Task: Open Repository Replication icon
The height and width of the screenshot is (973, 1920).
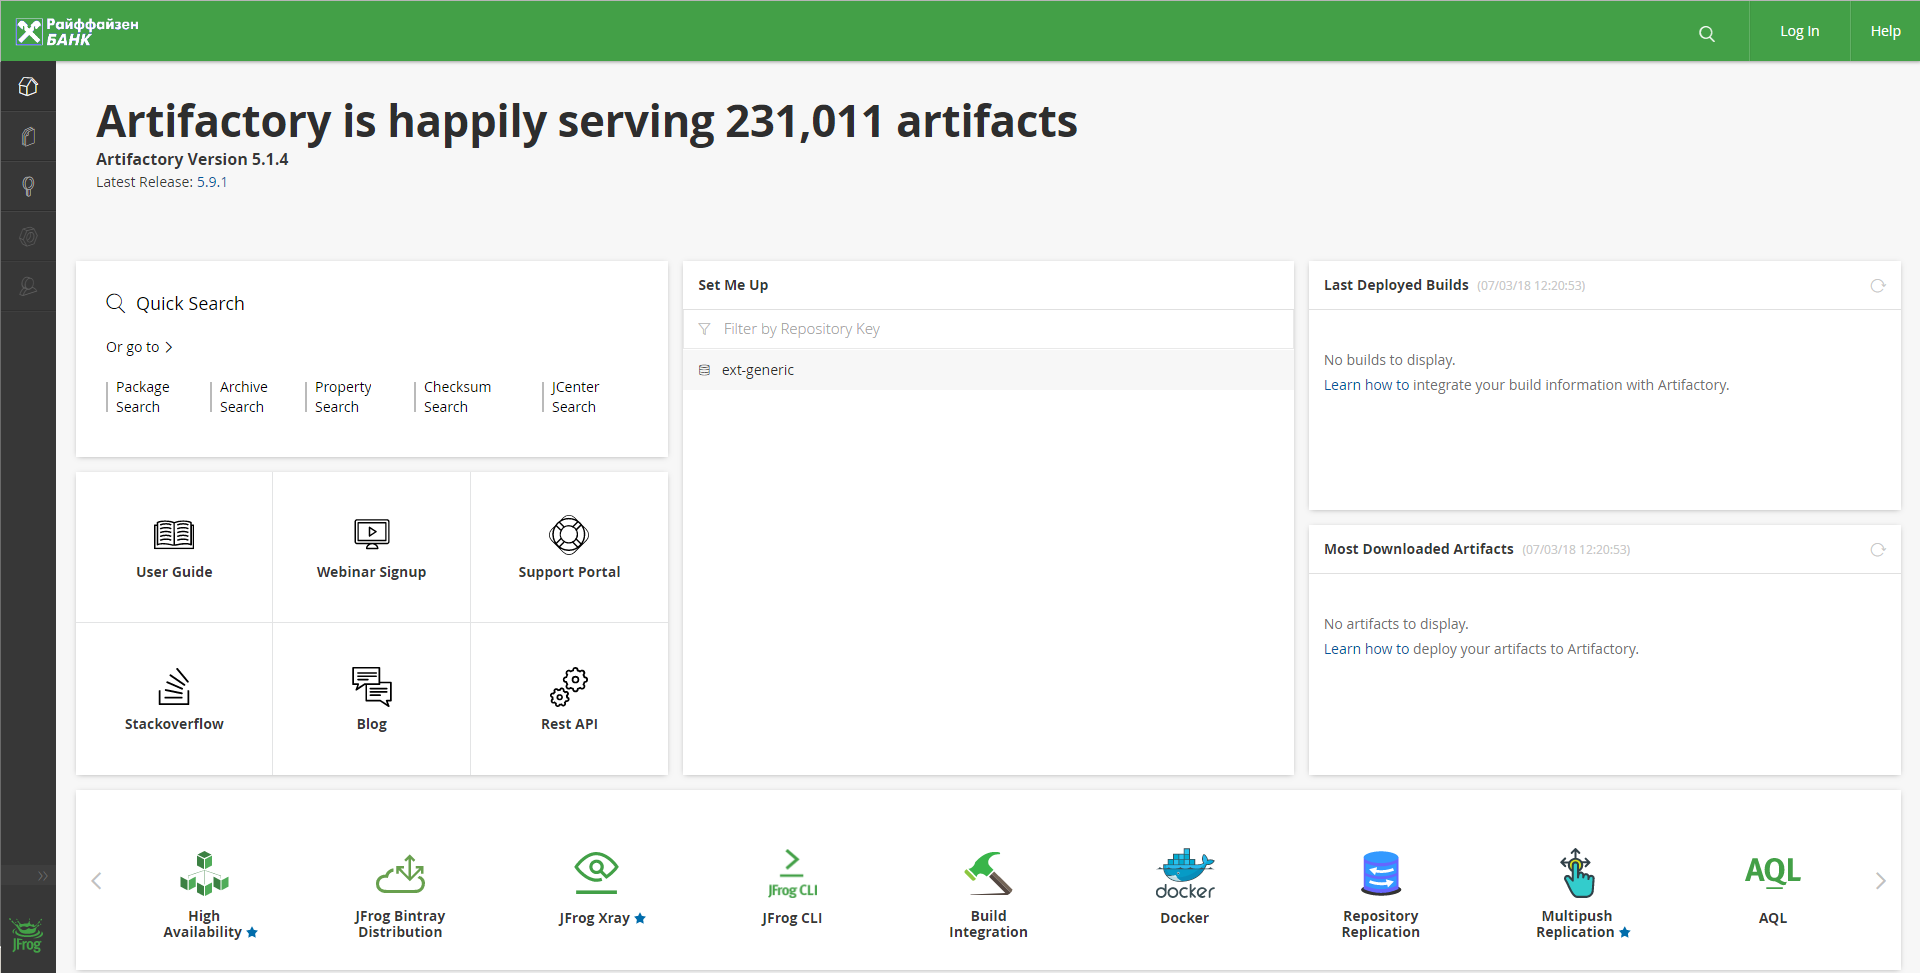Action: (x=1381, y=873)
